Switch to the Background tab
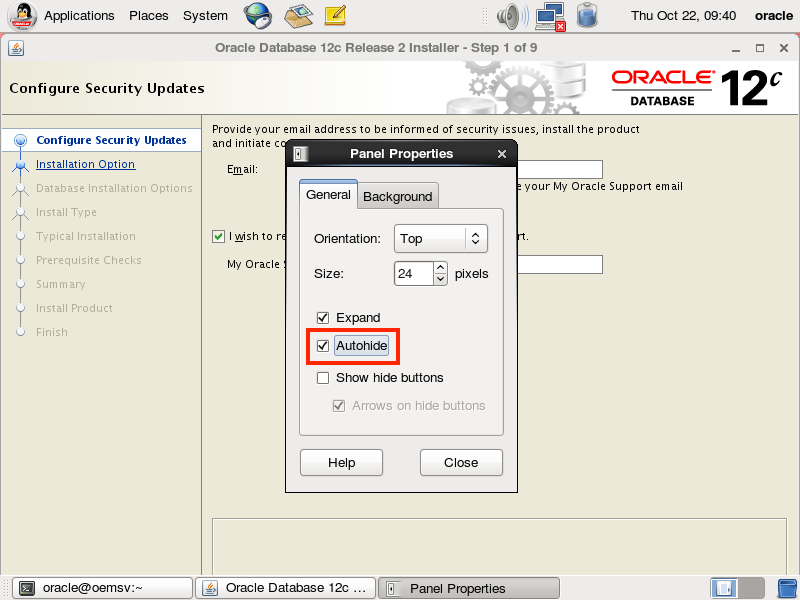This screenshot has height=600, width=800. (x=397, y=196)
